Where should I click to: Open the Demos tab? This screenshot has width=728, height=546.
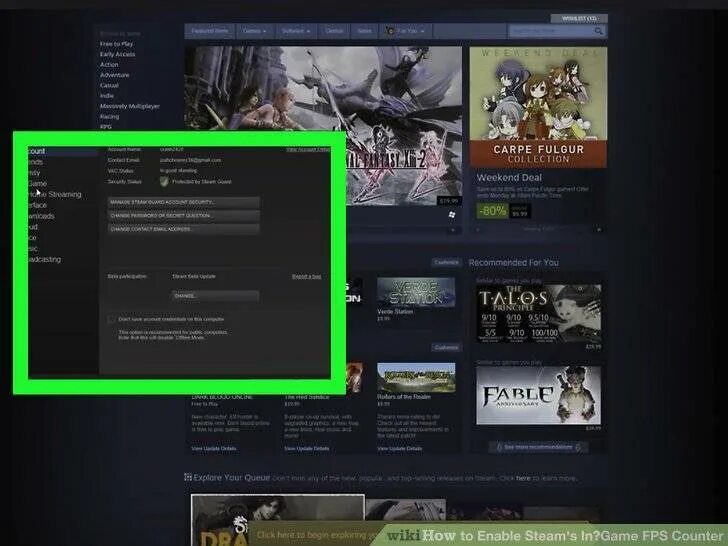point(334,31)
